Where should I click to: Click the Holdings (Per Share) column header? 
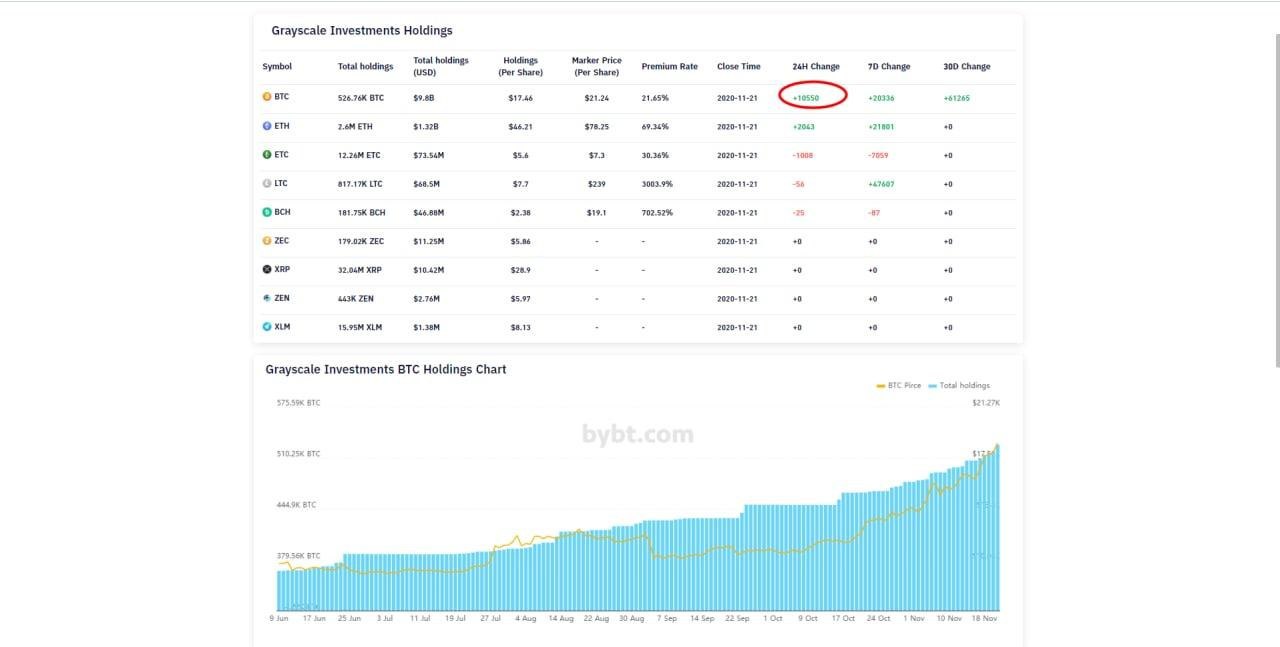pos(521,66)
